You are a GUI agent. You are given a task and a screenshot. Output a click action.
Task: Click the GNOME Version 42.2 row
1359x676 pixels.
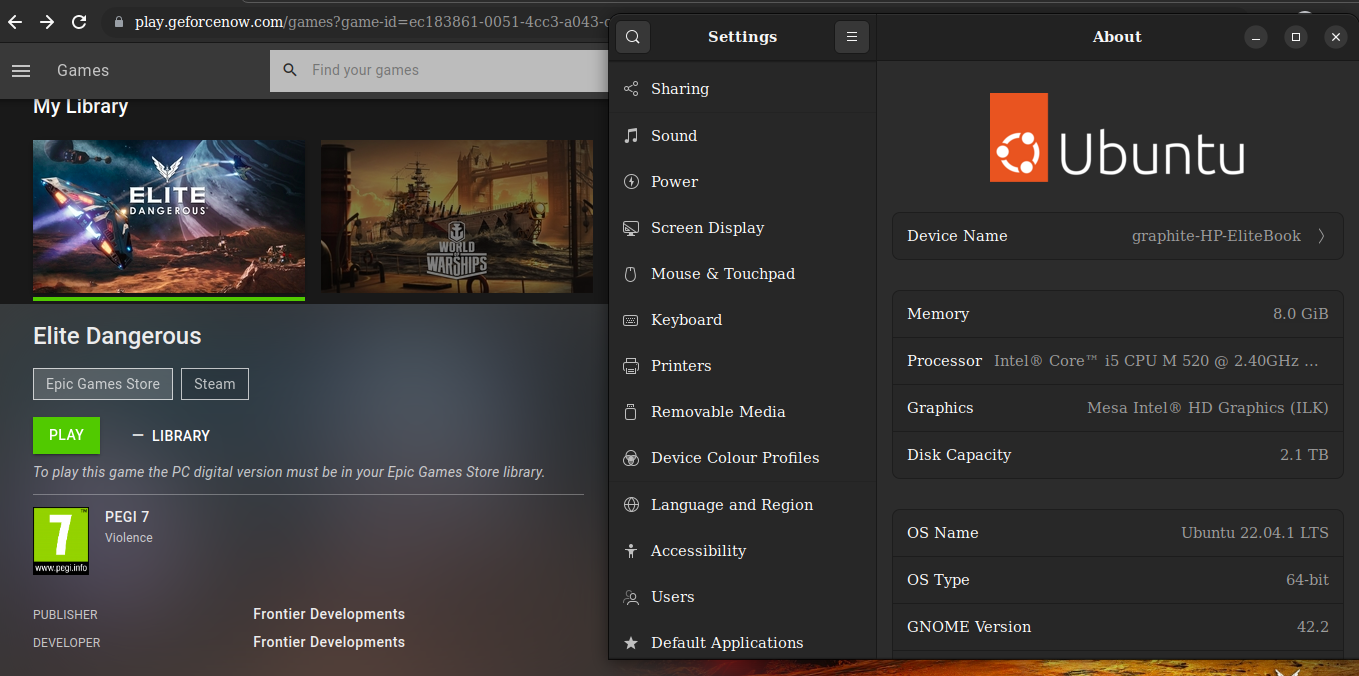click(x=1117, y=627)
